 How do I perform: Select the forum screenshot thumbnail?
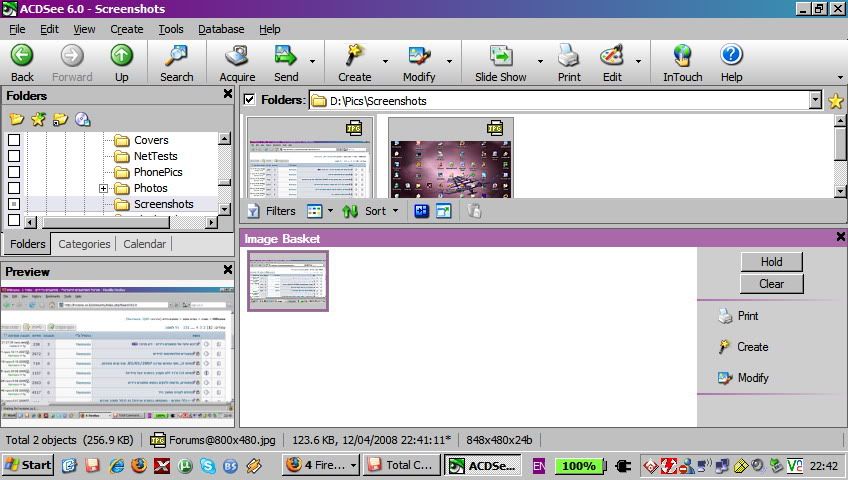(x=310, y=157)
